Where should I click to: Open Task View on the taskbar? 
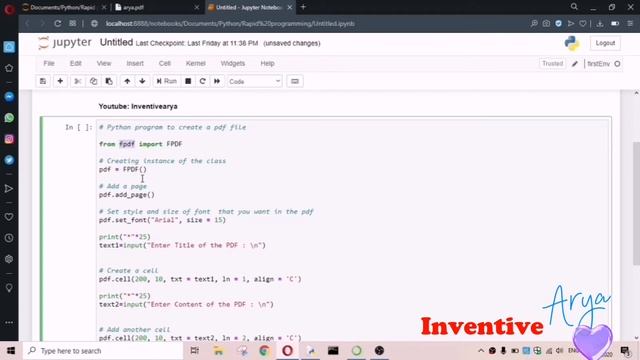coord(195,351)
